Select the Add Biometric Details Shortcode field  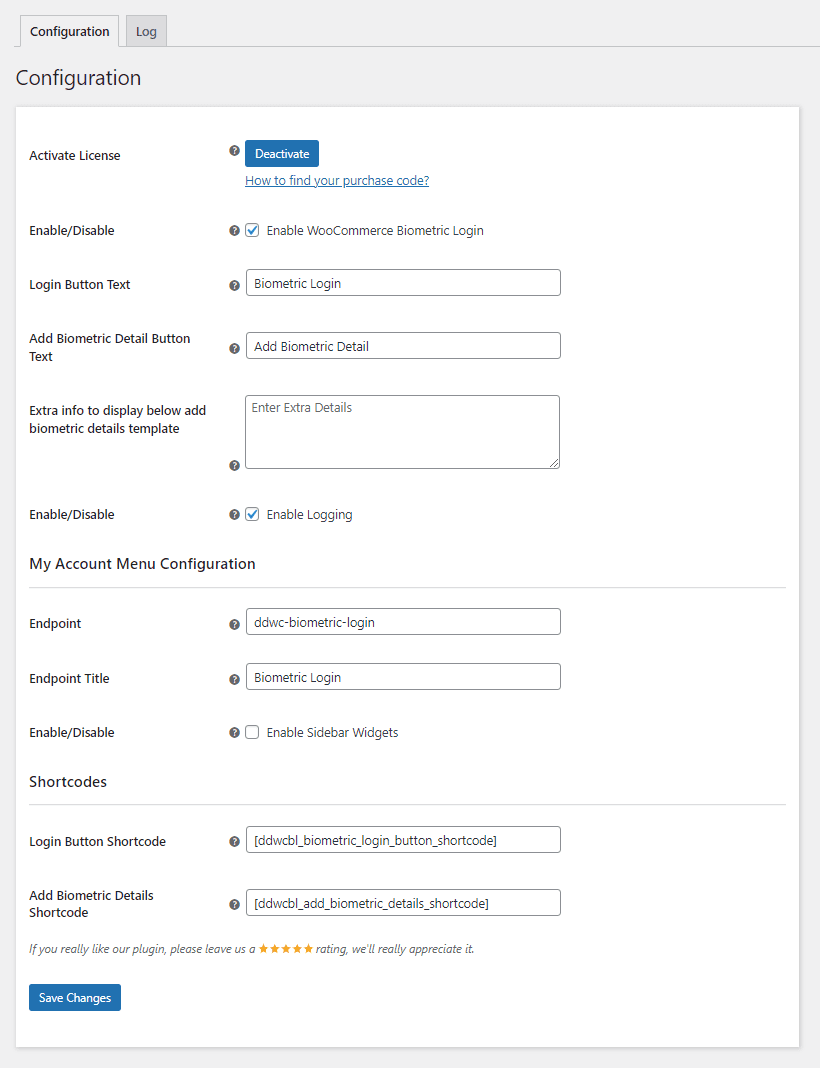click(403, 903)
